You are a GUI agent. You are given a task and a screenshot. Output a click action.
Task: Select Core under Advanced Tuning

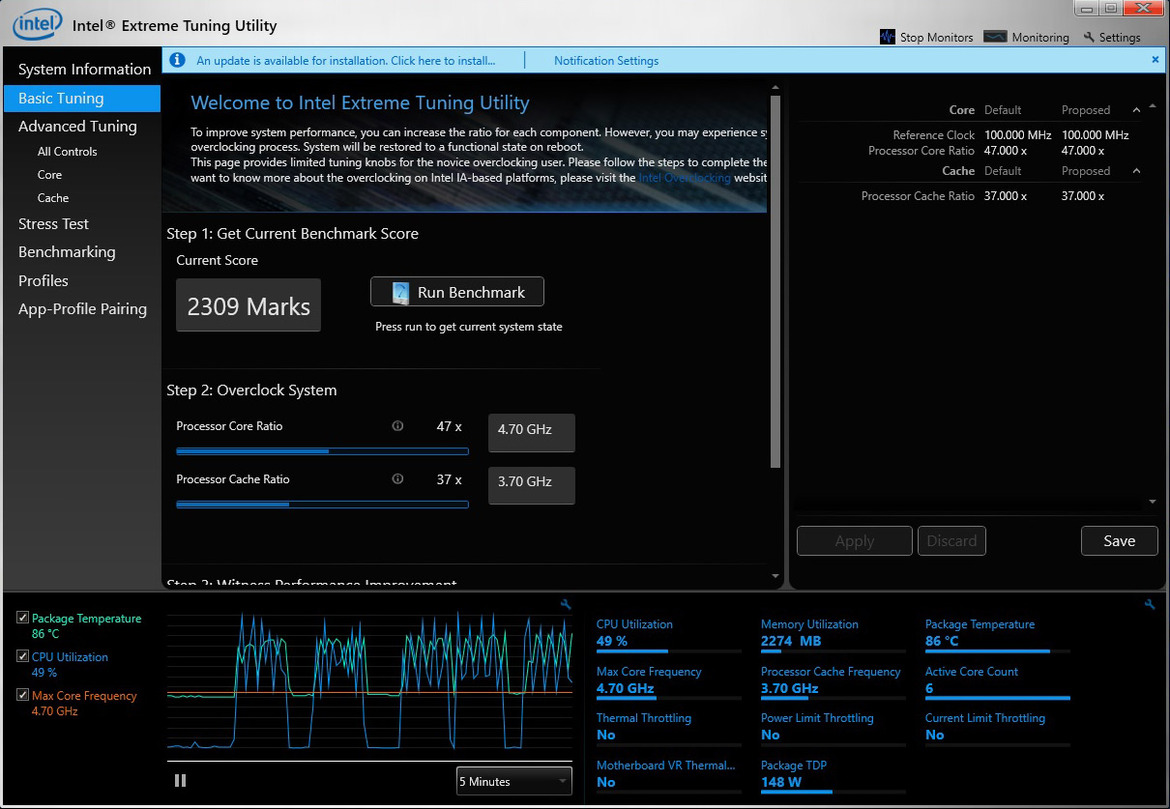tap(49, 175)
